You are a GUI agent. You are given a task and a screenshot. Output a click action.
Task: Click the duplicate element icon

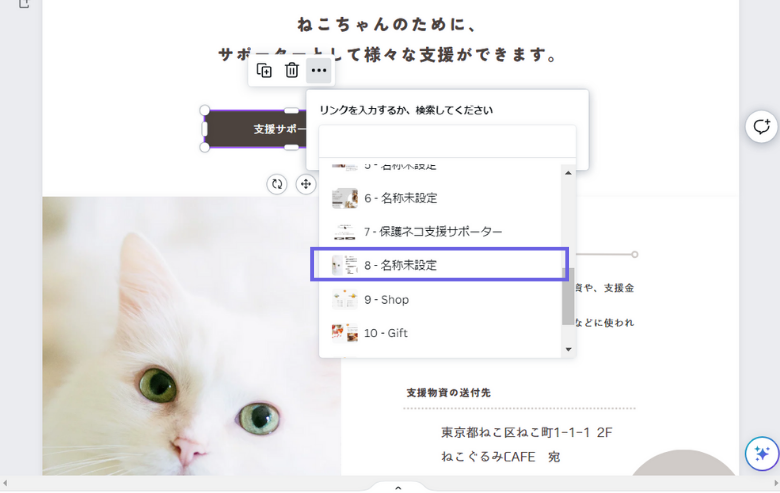point(264,71)
